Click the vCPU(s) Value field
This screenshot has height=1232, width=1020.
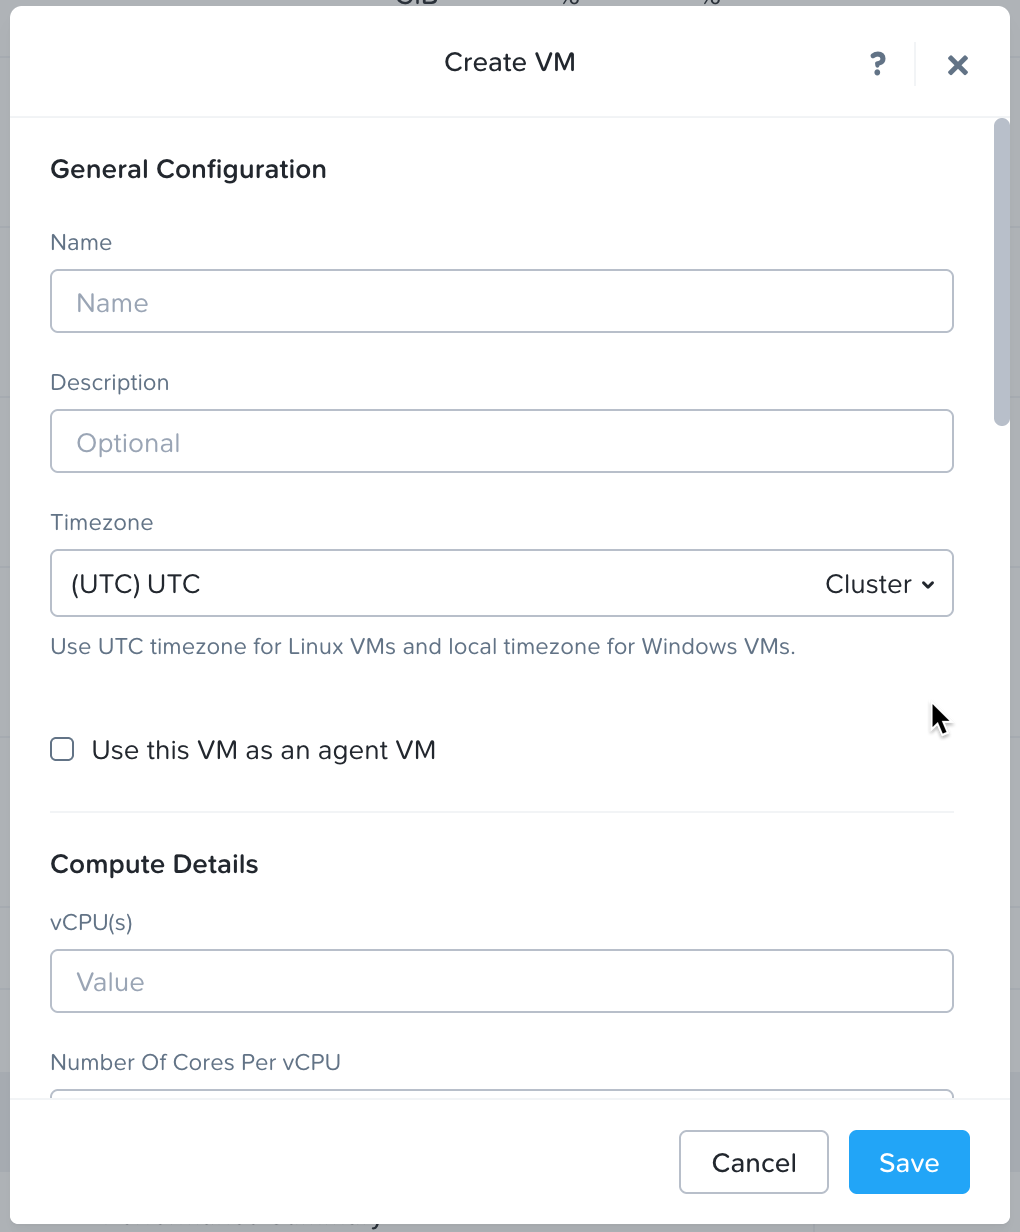pos(502,981)
